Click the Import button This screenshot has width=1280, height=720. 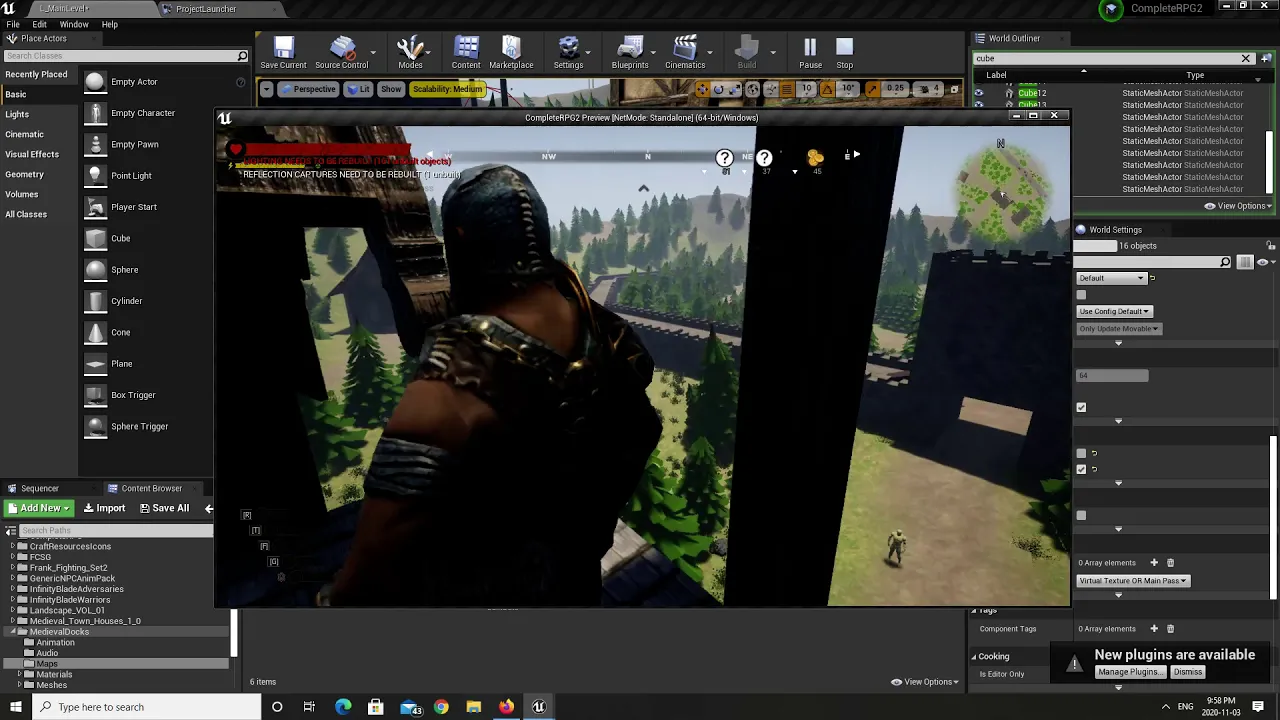(x=104, y=508)
